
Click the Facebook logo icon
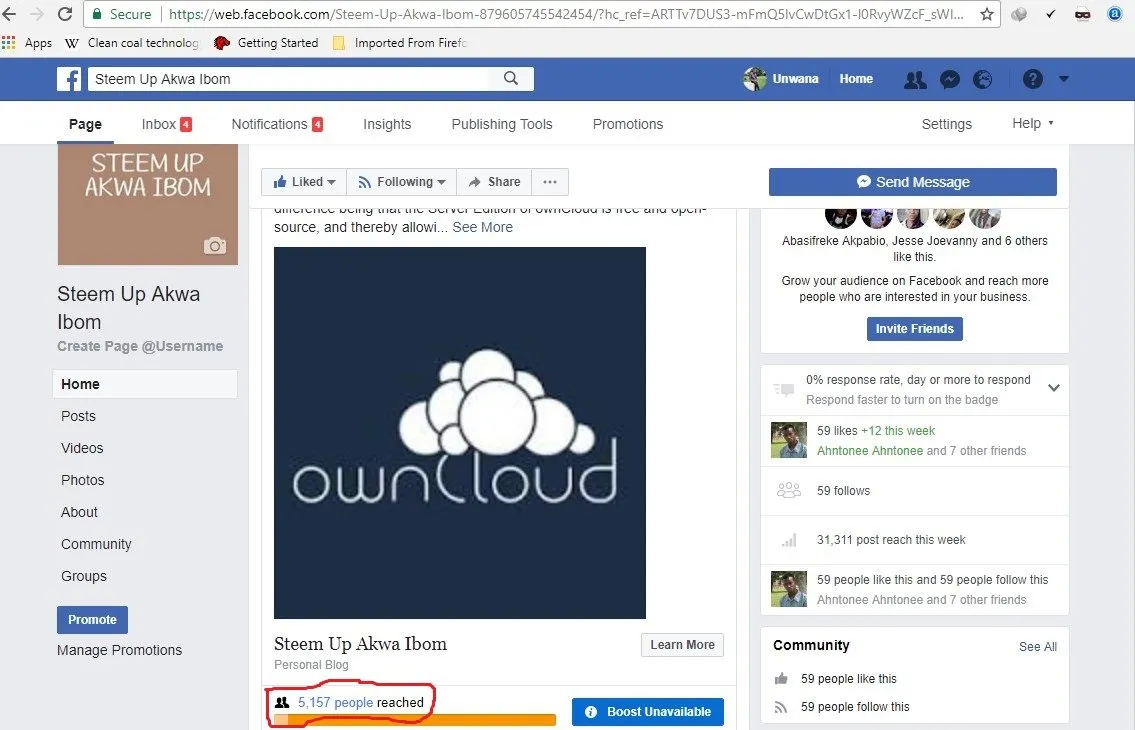pyautogui.click(x=69, y=79)
